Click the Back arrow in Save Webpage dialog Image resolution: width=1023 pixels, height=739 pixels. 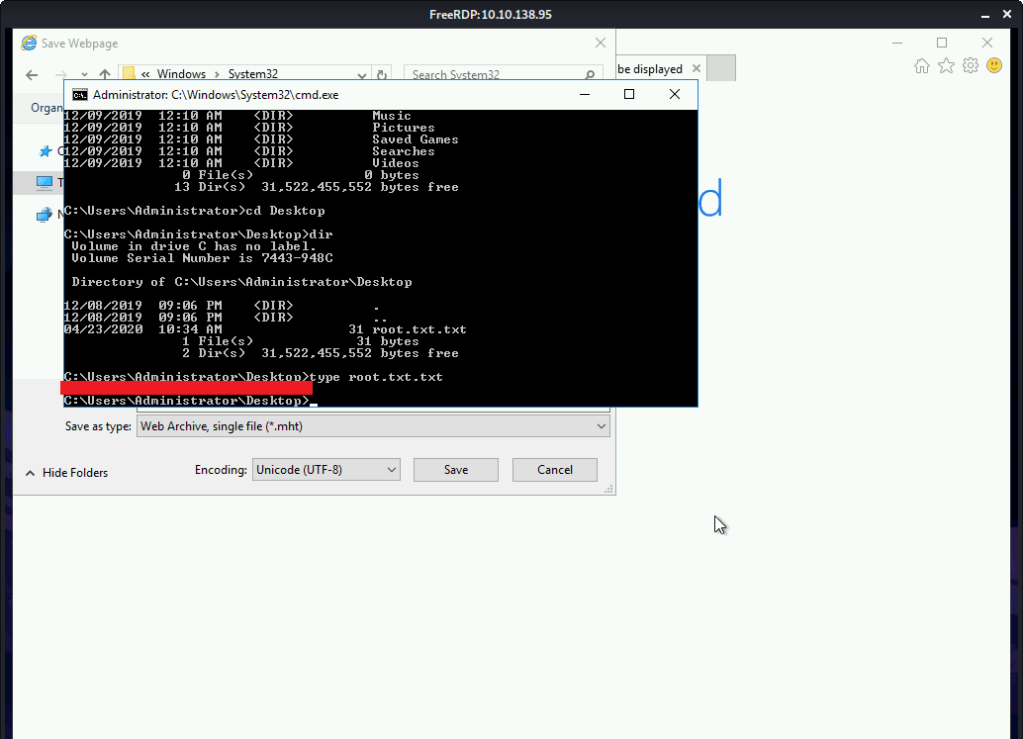pyautogui.click(x=32, y=75)
